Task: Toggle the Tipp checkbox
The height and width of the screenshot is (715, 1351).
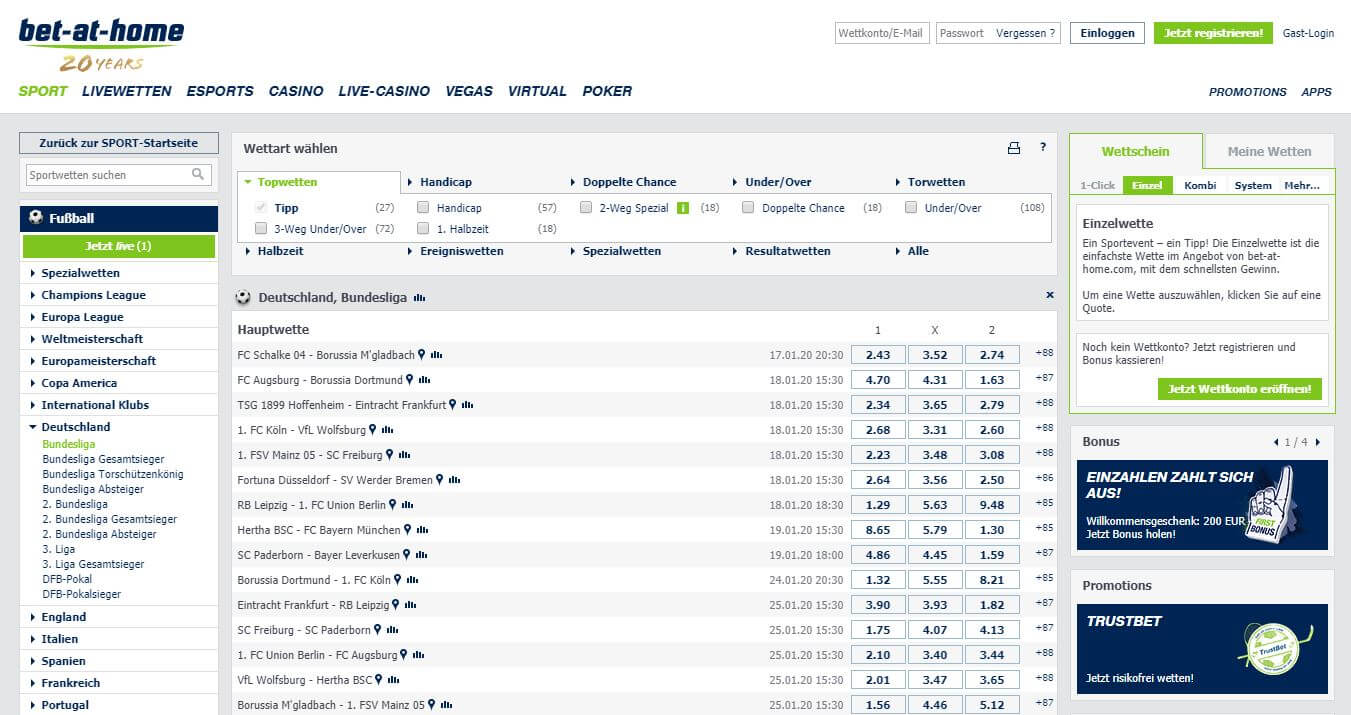Action: tap(261, 208)
